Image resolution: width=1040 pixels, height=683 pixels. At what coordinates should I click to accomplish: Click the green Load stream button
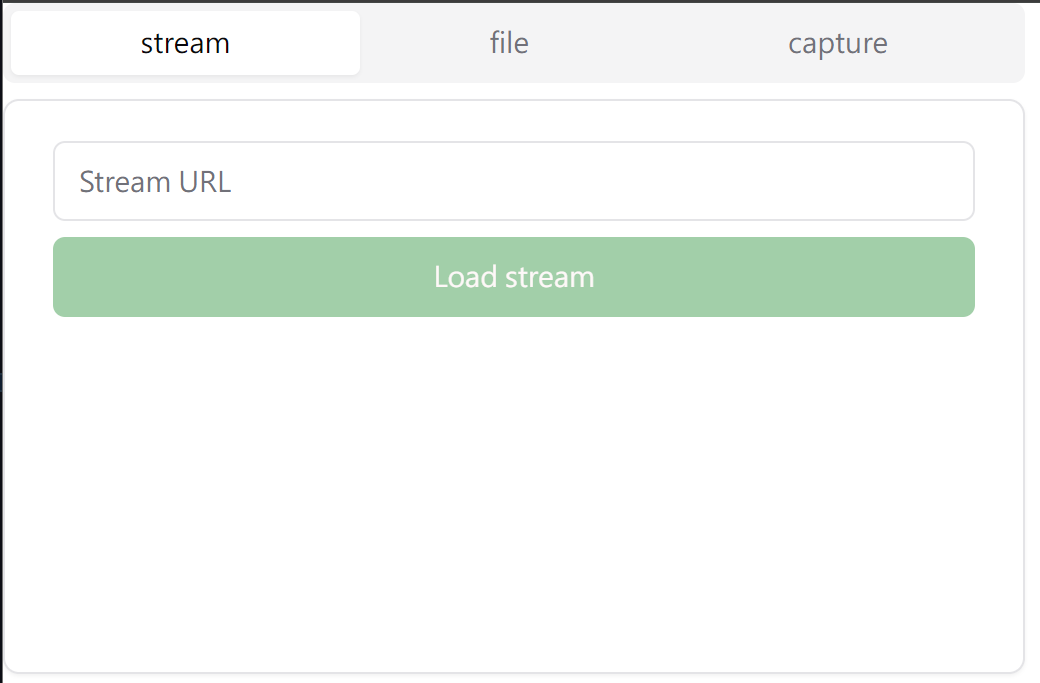513,277
